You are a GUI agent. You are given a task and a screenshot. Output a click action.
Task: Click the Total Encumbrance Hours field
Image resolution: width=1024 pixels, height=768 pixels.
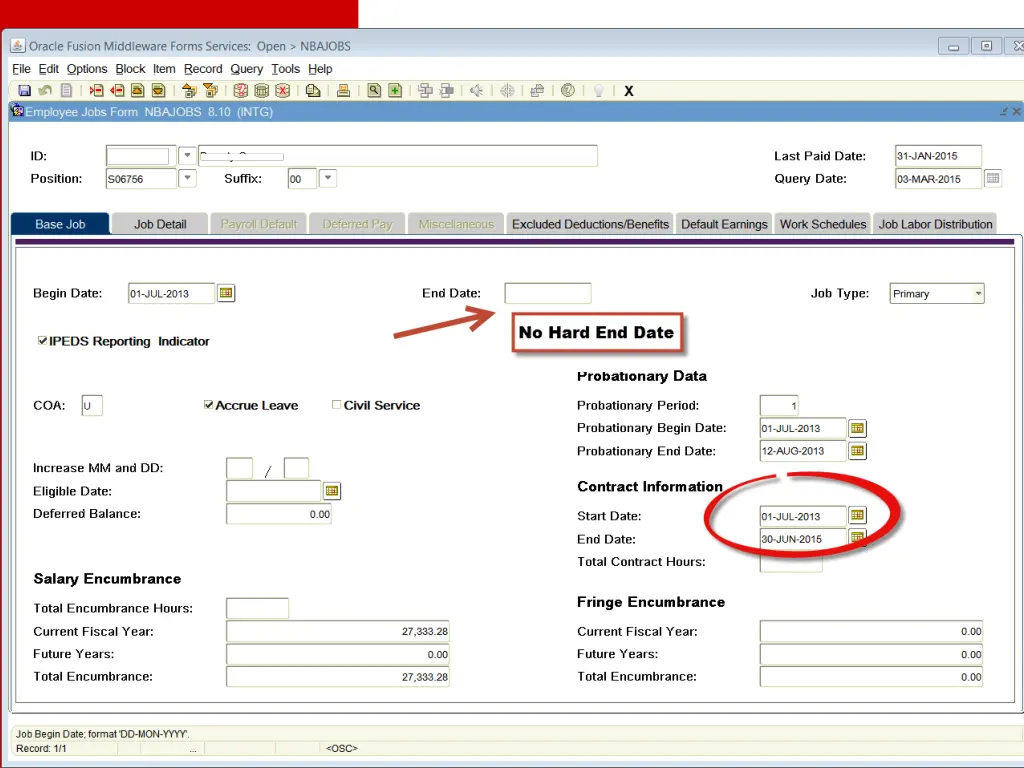tap(257, 608)
